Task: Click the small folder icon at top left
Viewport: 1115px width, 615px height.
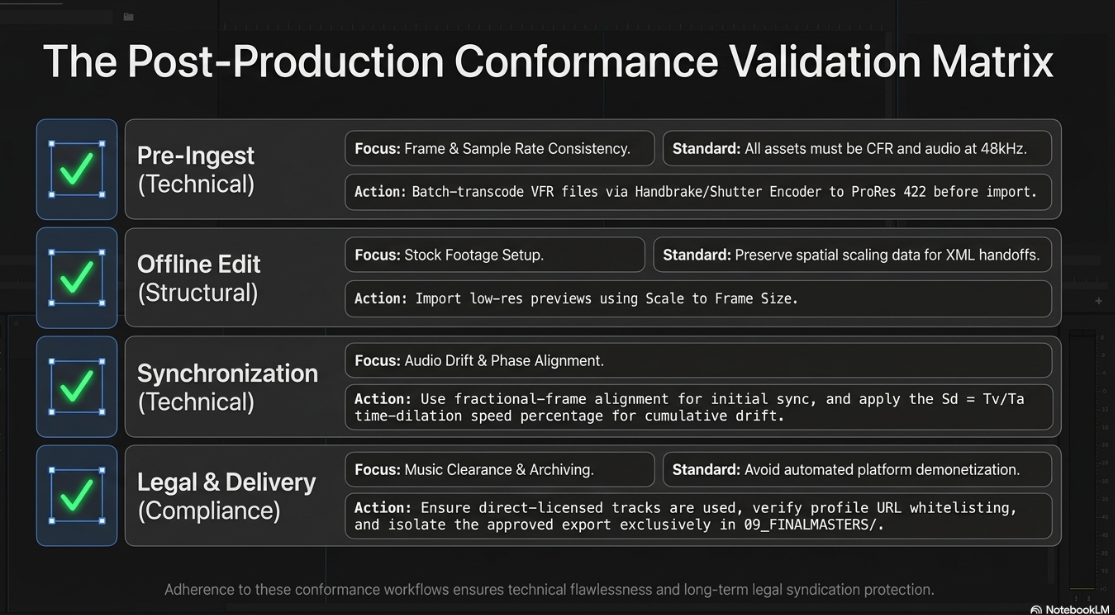Action: tap(128, 16)
